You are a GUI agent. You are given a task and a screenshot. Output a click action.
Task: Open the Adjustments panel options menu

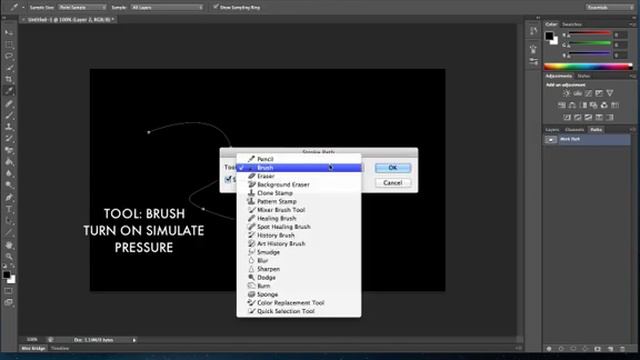632,76
